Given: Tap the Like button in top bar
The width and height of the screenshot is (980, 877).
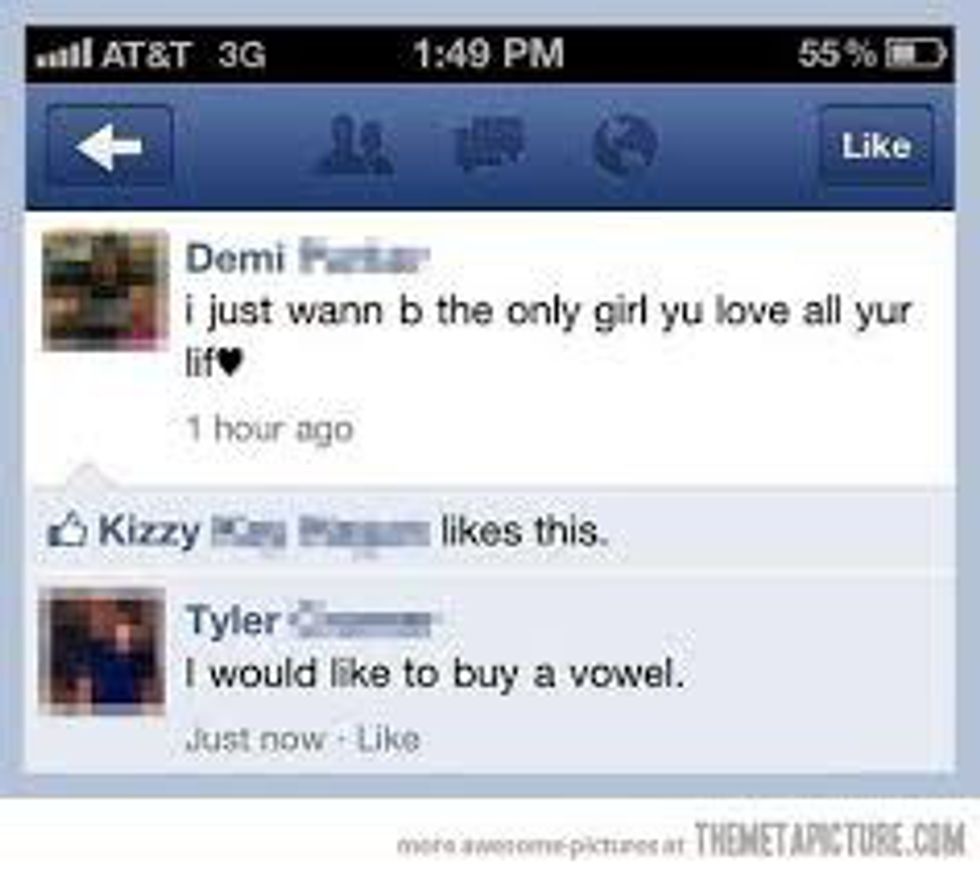Looking at the screenshot, I should click(876, 146).
